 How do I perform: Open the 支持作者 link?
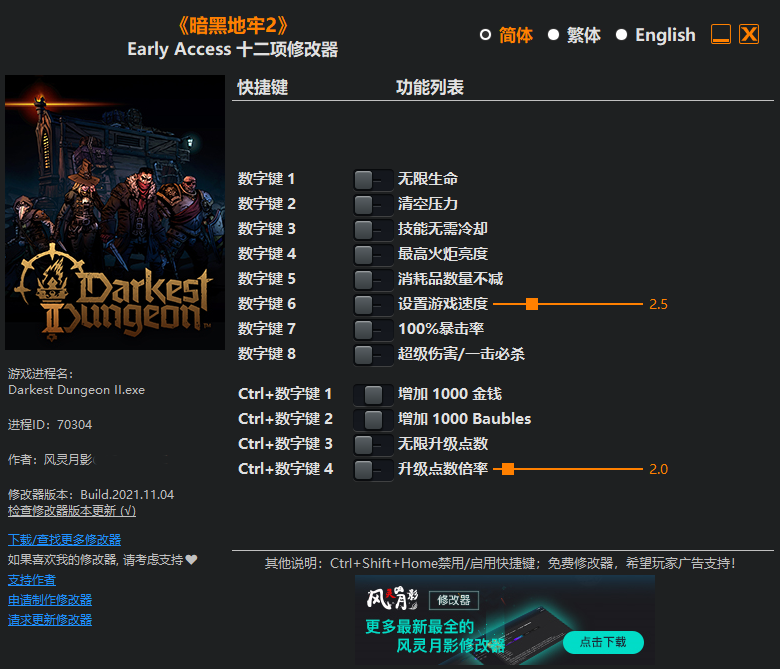pos(32,580)
